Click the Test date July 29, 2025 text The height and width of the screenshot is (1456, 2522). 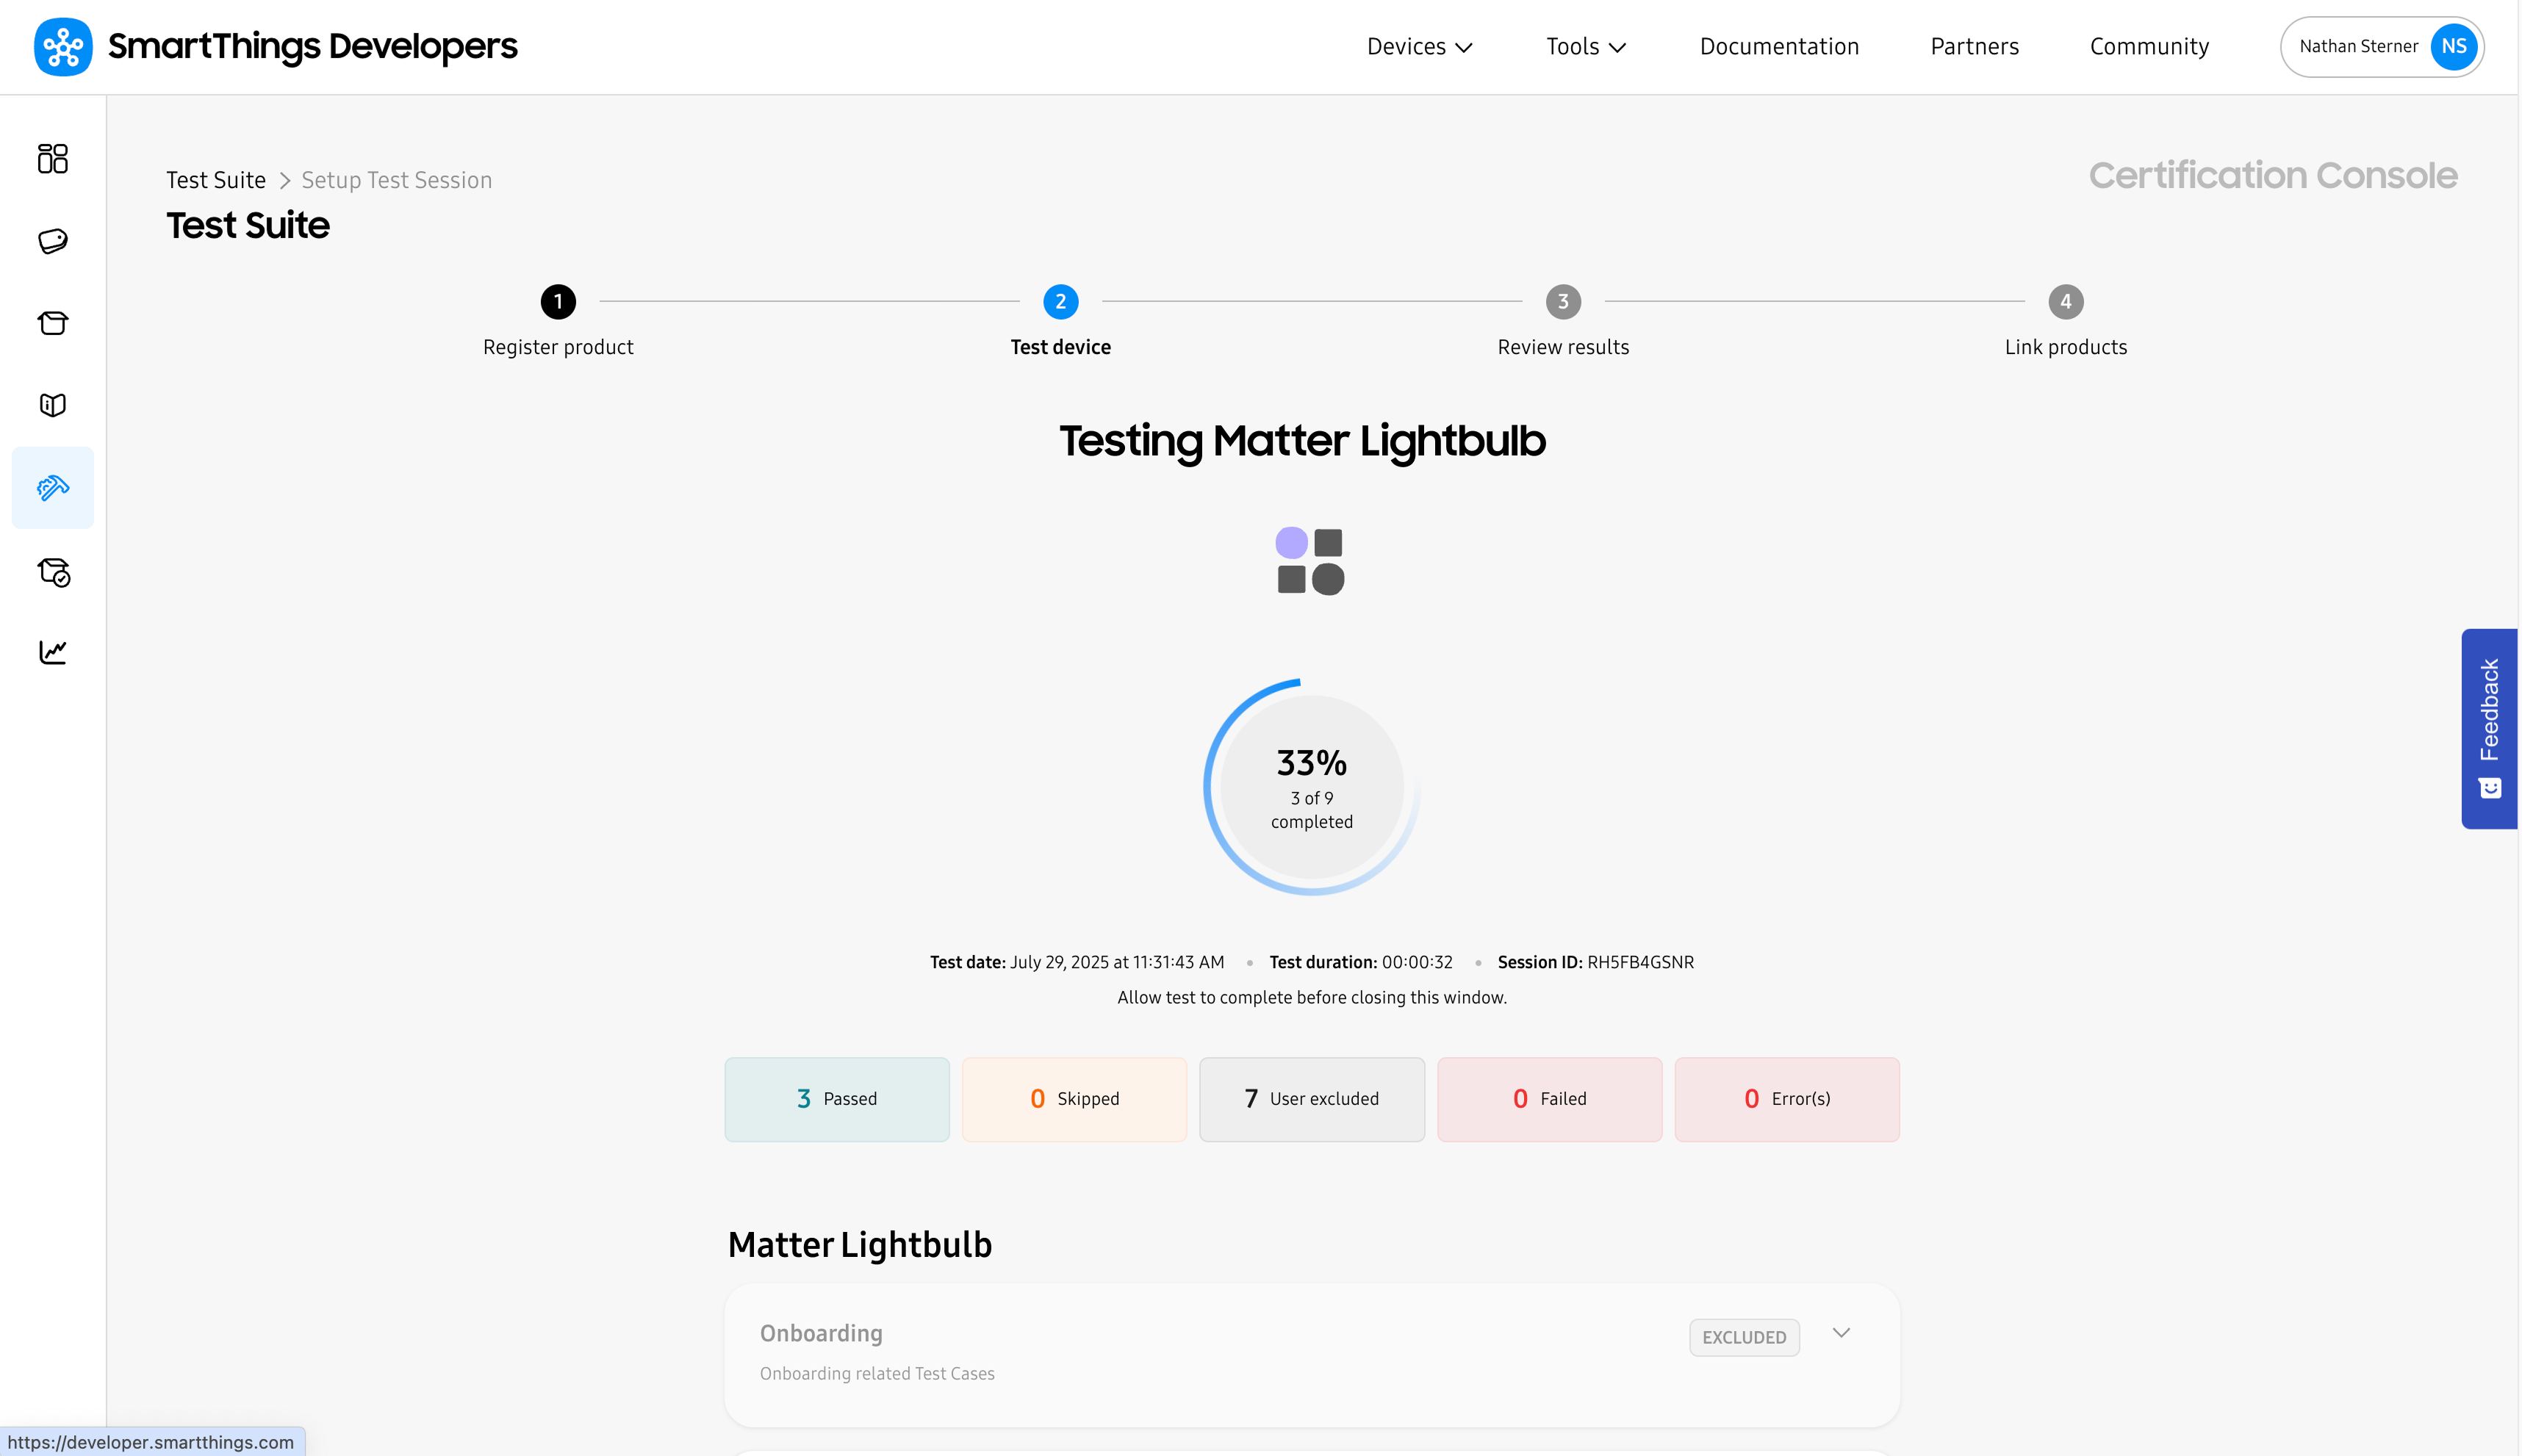tap(1077, 962)
